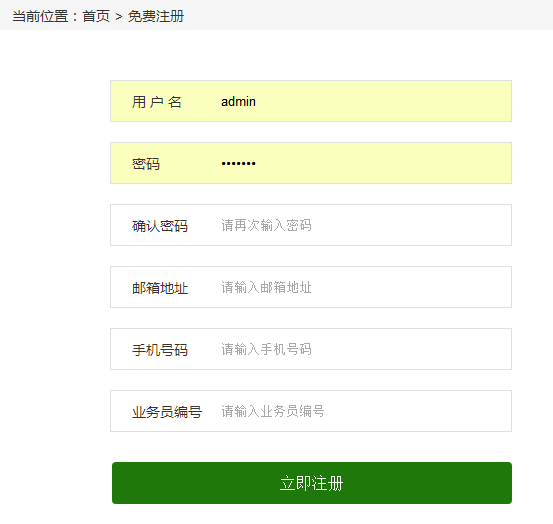This screenshot has height=524, width=553.
Task: Click the 业务员编号 field label
Action: coord(167,412)
